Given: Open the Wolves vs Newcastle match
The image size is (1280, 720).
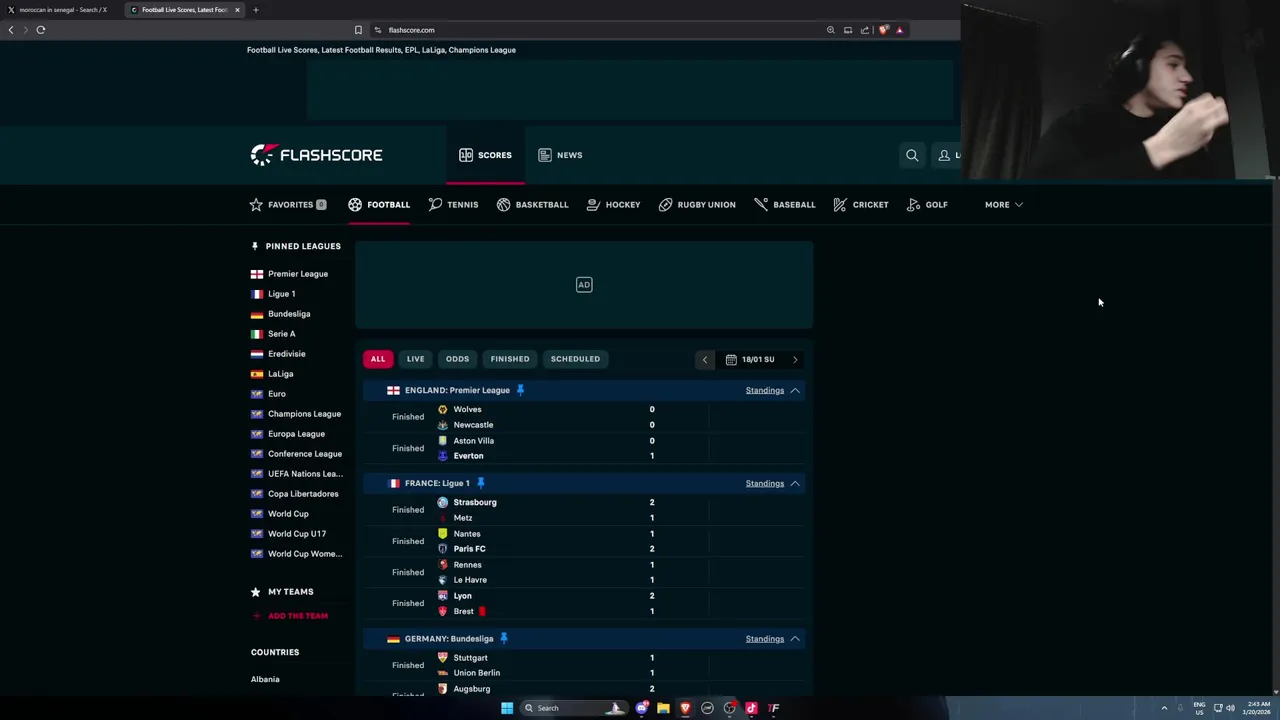Looking at the screenshot, I should (x=584, y=417).
